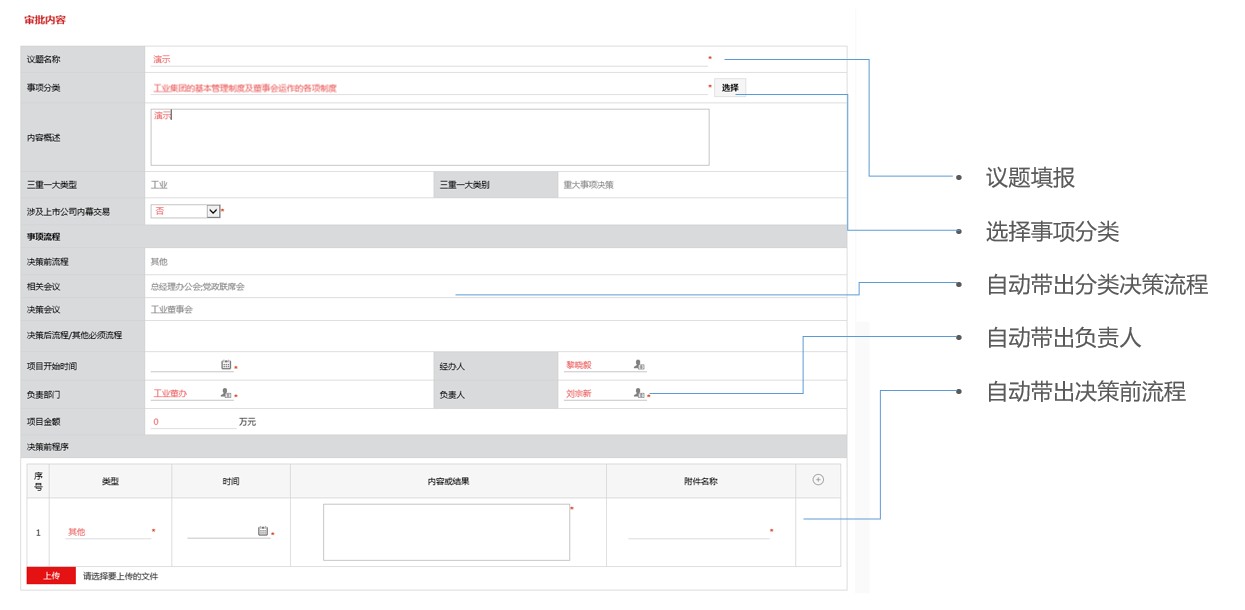The image size is (1245, 610).
Task: Expand the 涉及上市公司内幕交易 dropdown
Action: pyautogui.click(x=213, y=211)
